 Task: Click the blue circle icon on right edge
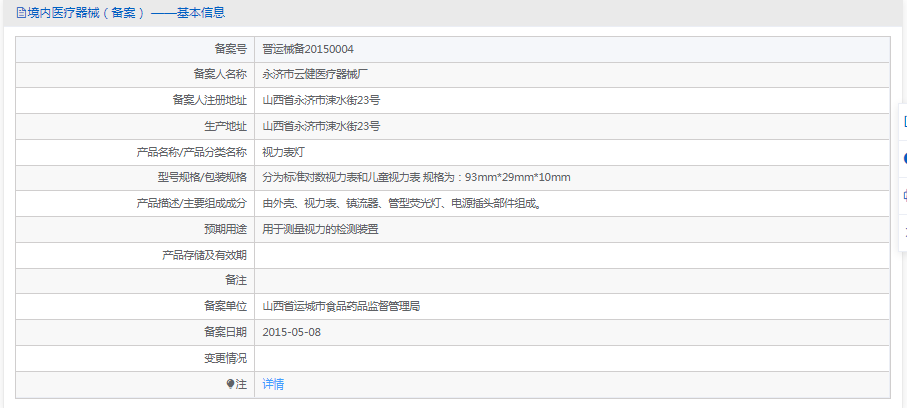pyautogui.click(x=904, y=159)
